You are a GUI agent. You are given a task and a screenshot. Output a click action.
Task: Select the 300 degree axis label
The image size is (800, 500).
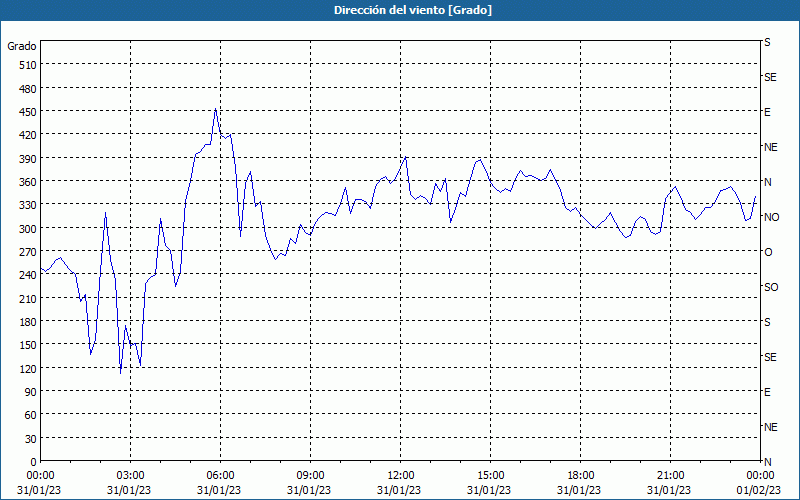tap(29, 228)
